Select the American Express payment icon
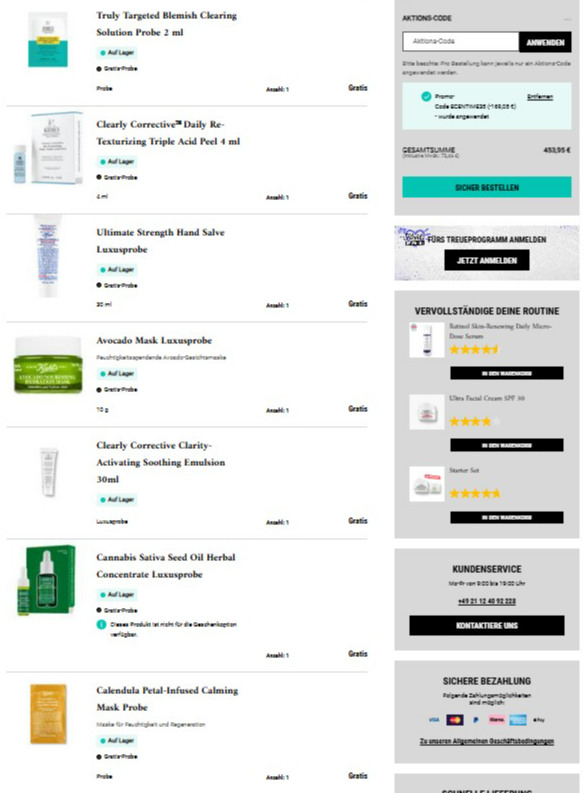Viewport: 583px width, 793px height. [x=518, y=720]
